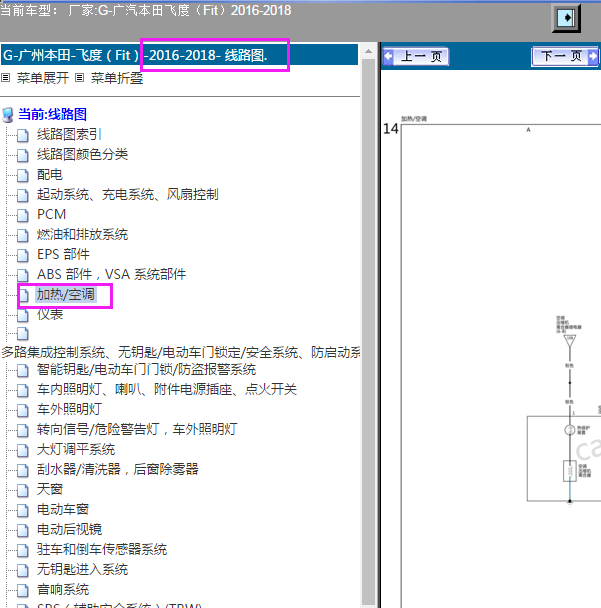Click page icon beside 车内照明灯 entry
The height and width of the screenshot is (608, 601).
23,390
